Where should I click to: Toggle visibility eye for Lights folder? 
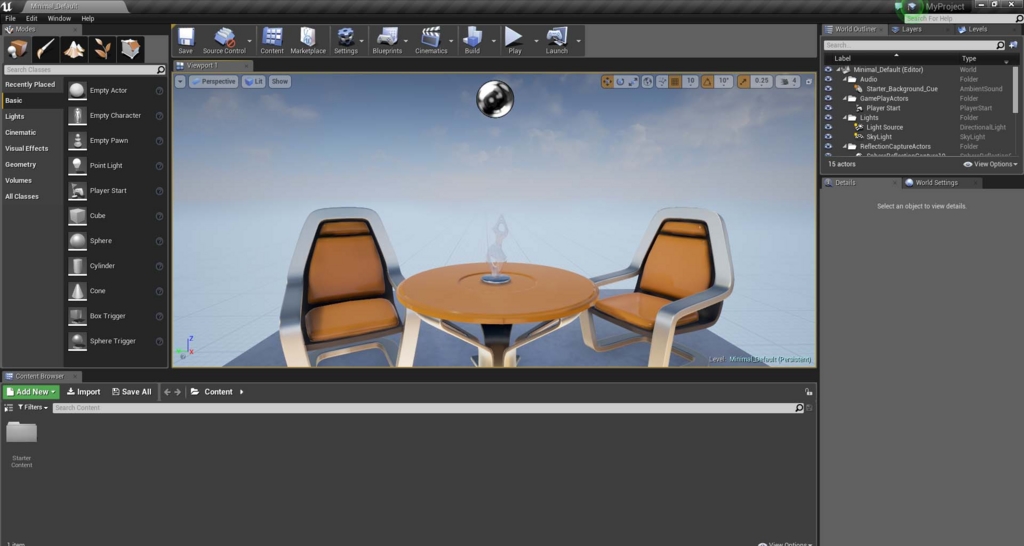point(828,118)
